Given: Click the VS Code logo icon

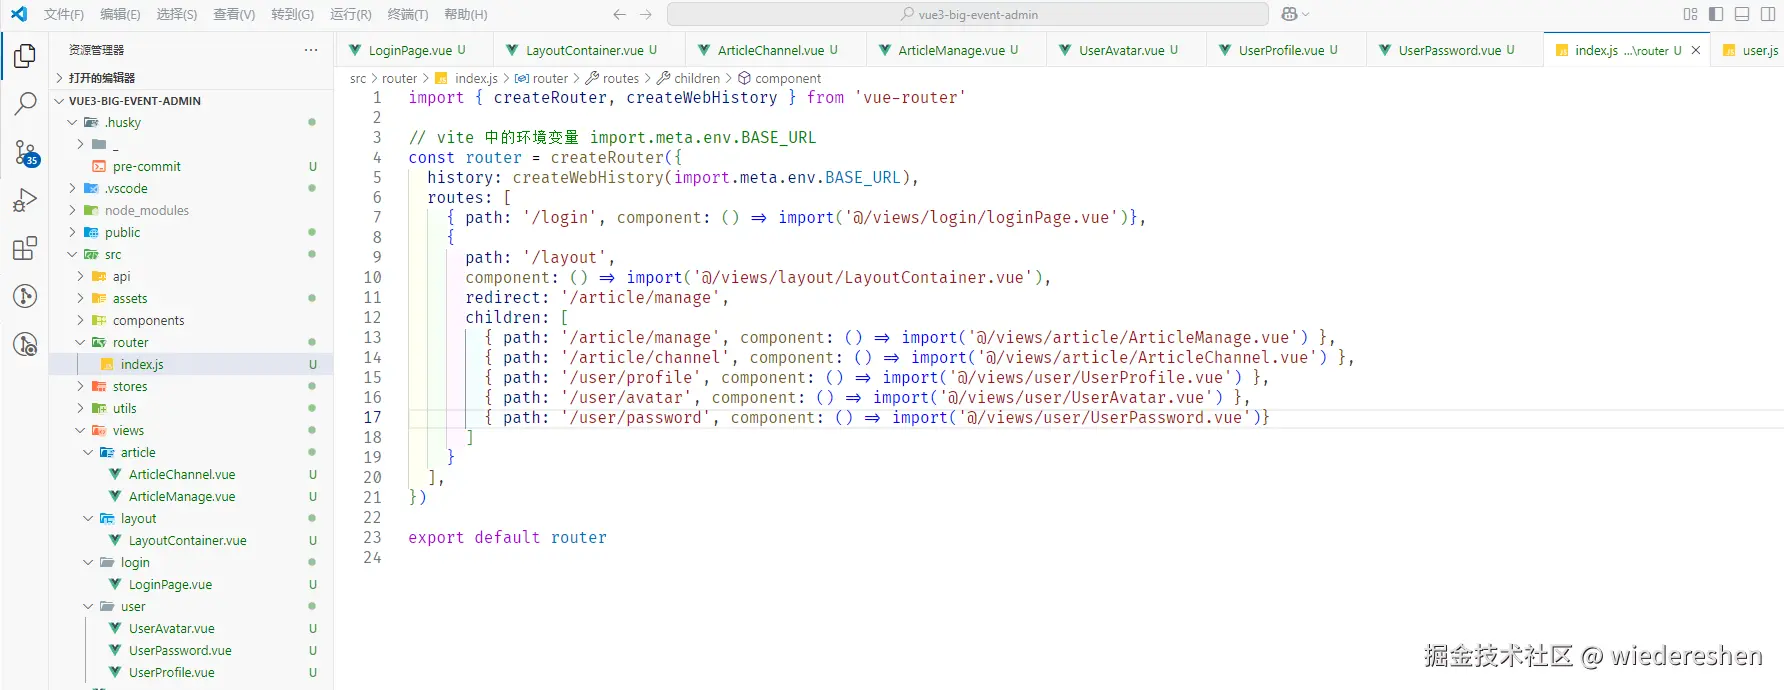Looking at the screenshot, I should click(x=19, y=14).
